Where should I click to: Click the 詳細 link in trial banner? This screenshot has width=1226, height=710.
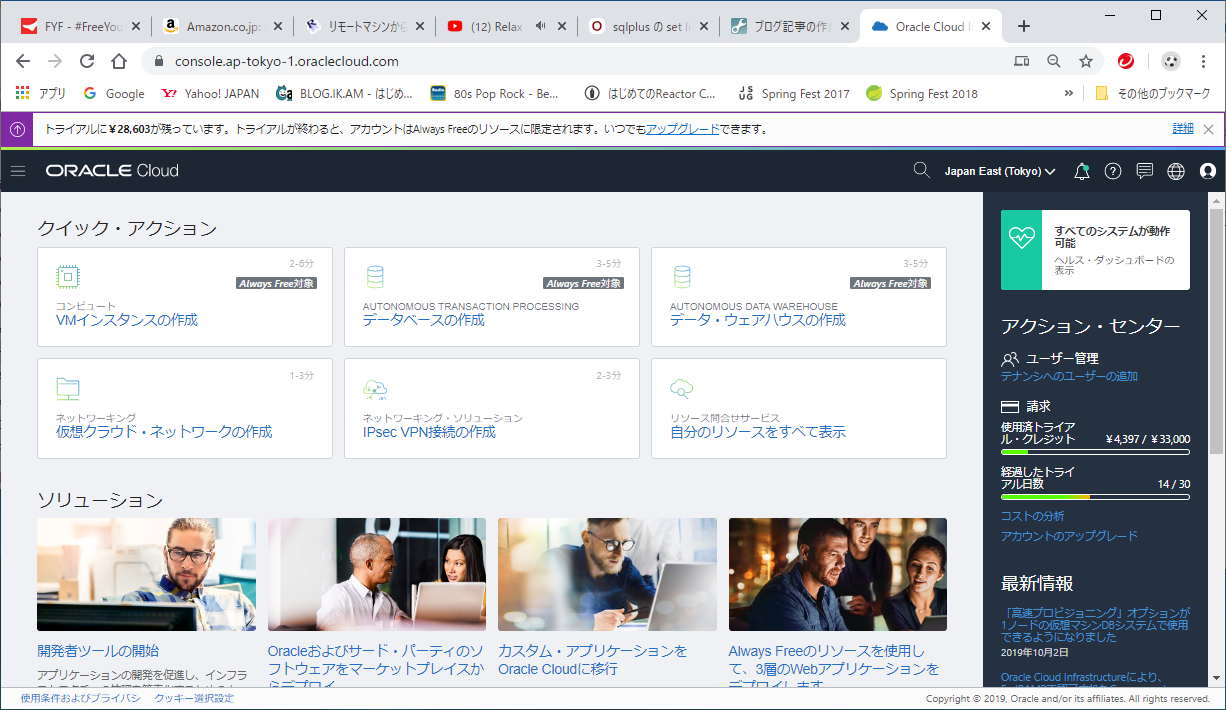[1183, 129]
